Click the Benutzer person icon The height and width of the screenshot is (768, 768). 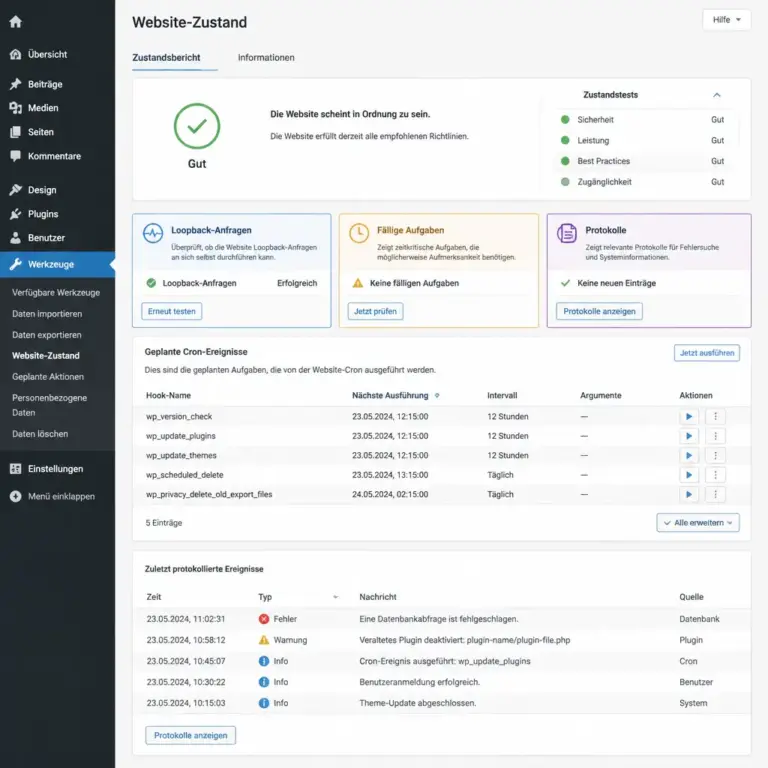pyautogui.click(x=16, y=238)
